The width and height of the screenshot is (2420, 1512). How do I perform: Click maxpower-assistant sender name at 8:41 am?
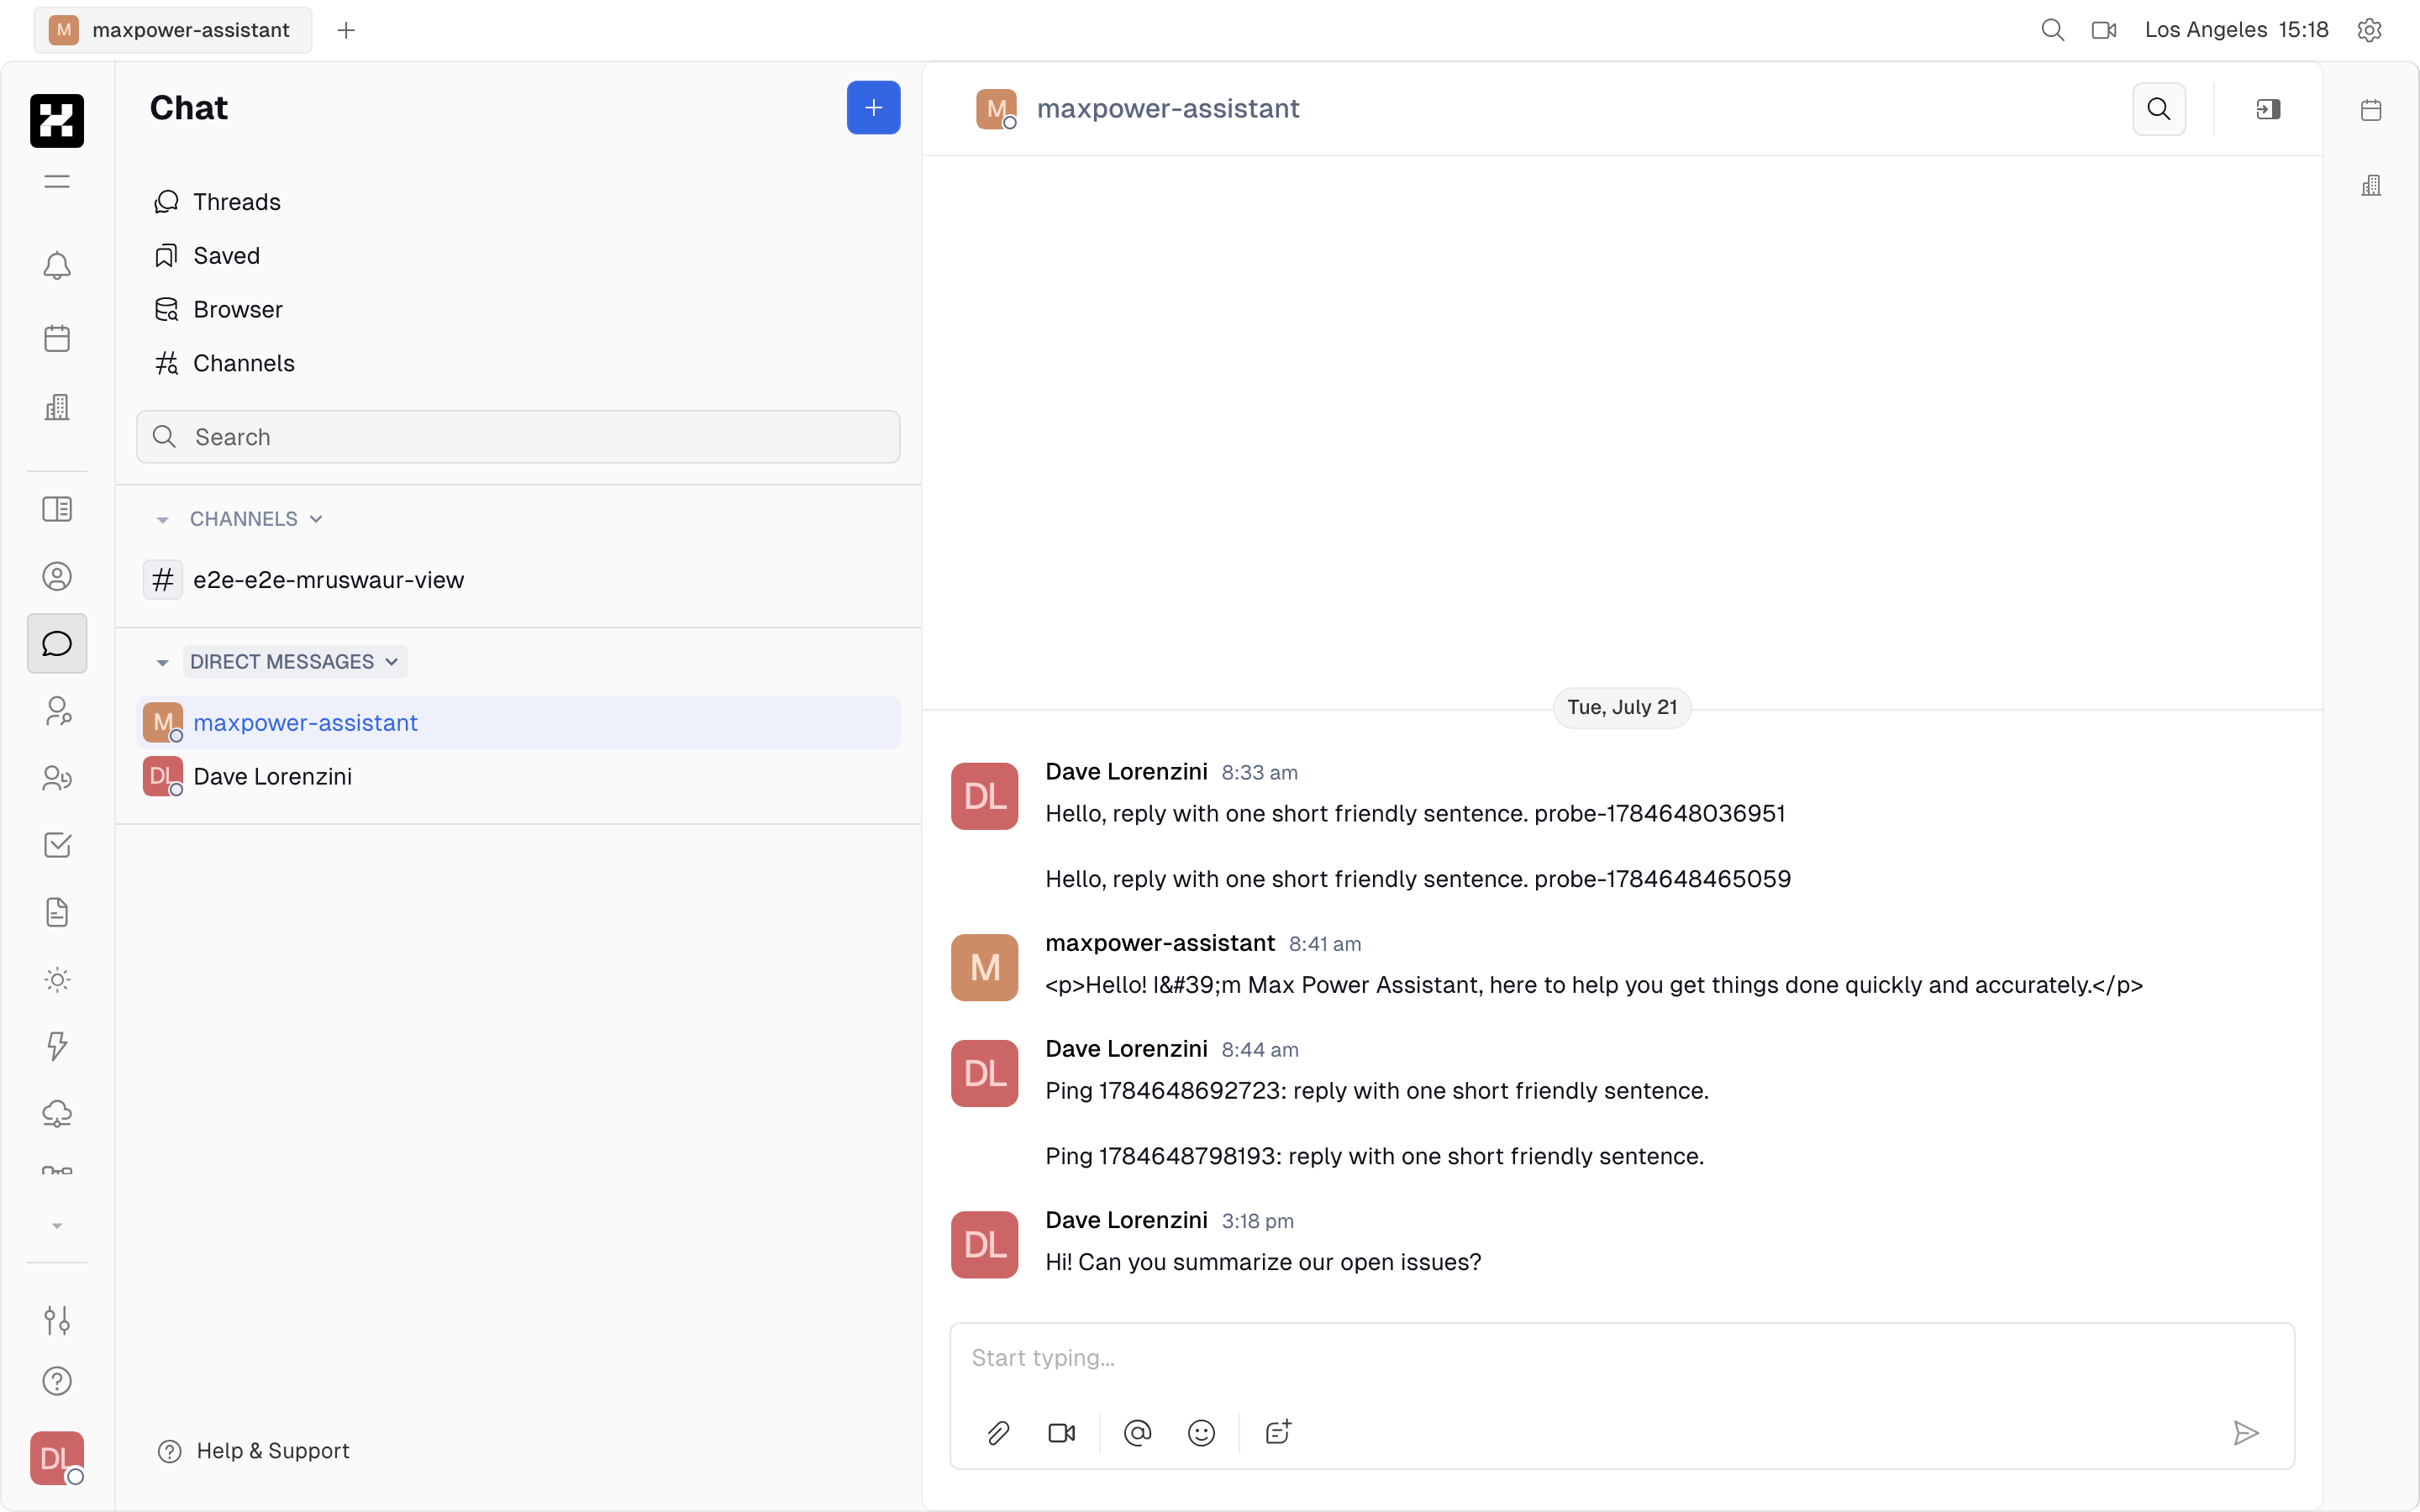(x=1160, y=943)
